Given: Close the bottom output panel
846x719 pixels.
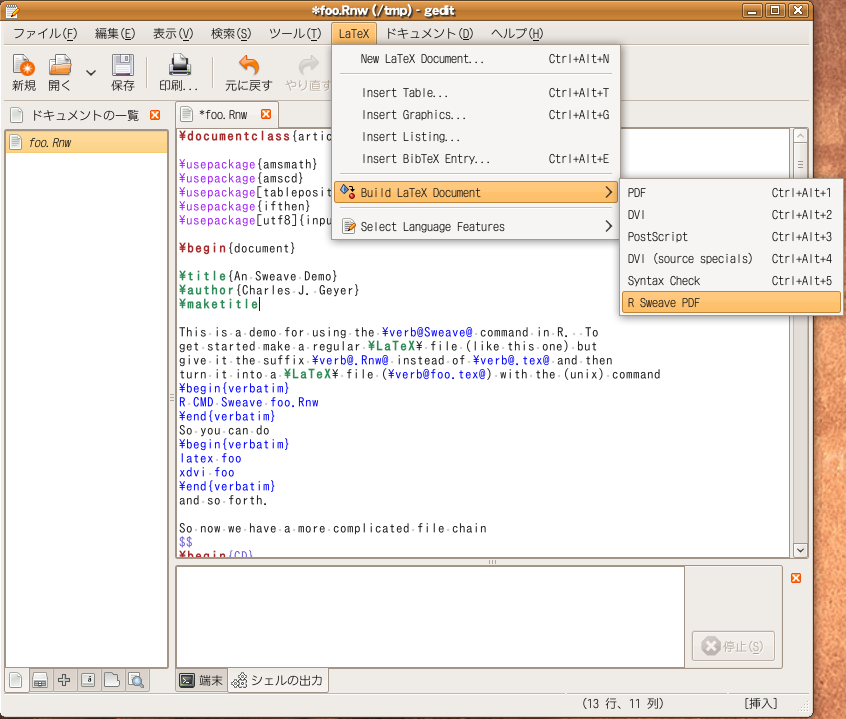Looking at the screenshot, I should (x=796, y=578).
